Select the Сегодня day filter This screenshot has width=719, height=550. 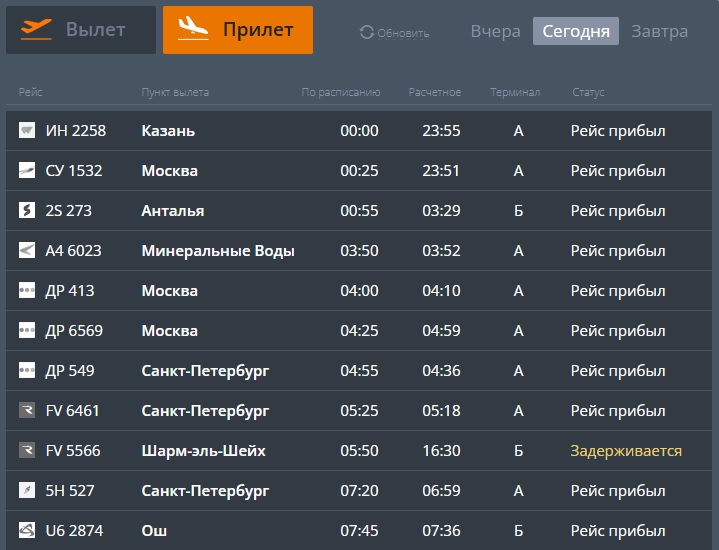click(x=576, y=31)
